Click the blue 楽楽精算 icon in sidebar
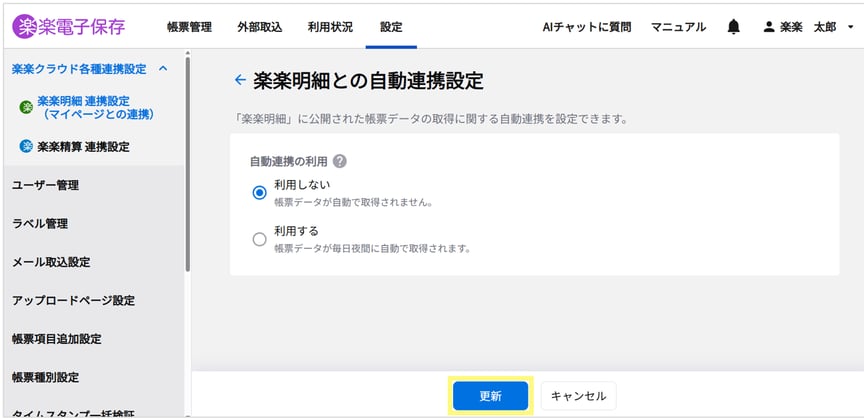Viewport: 864px width, 420px height. tap(26, 147)
